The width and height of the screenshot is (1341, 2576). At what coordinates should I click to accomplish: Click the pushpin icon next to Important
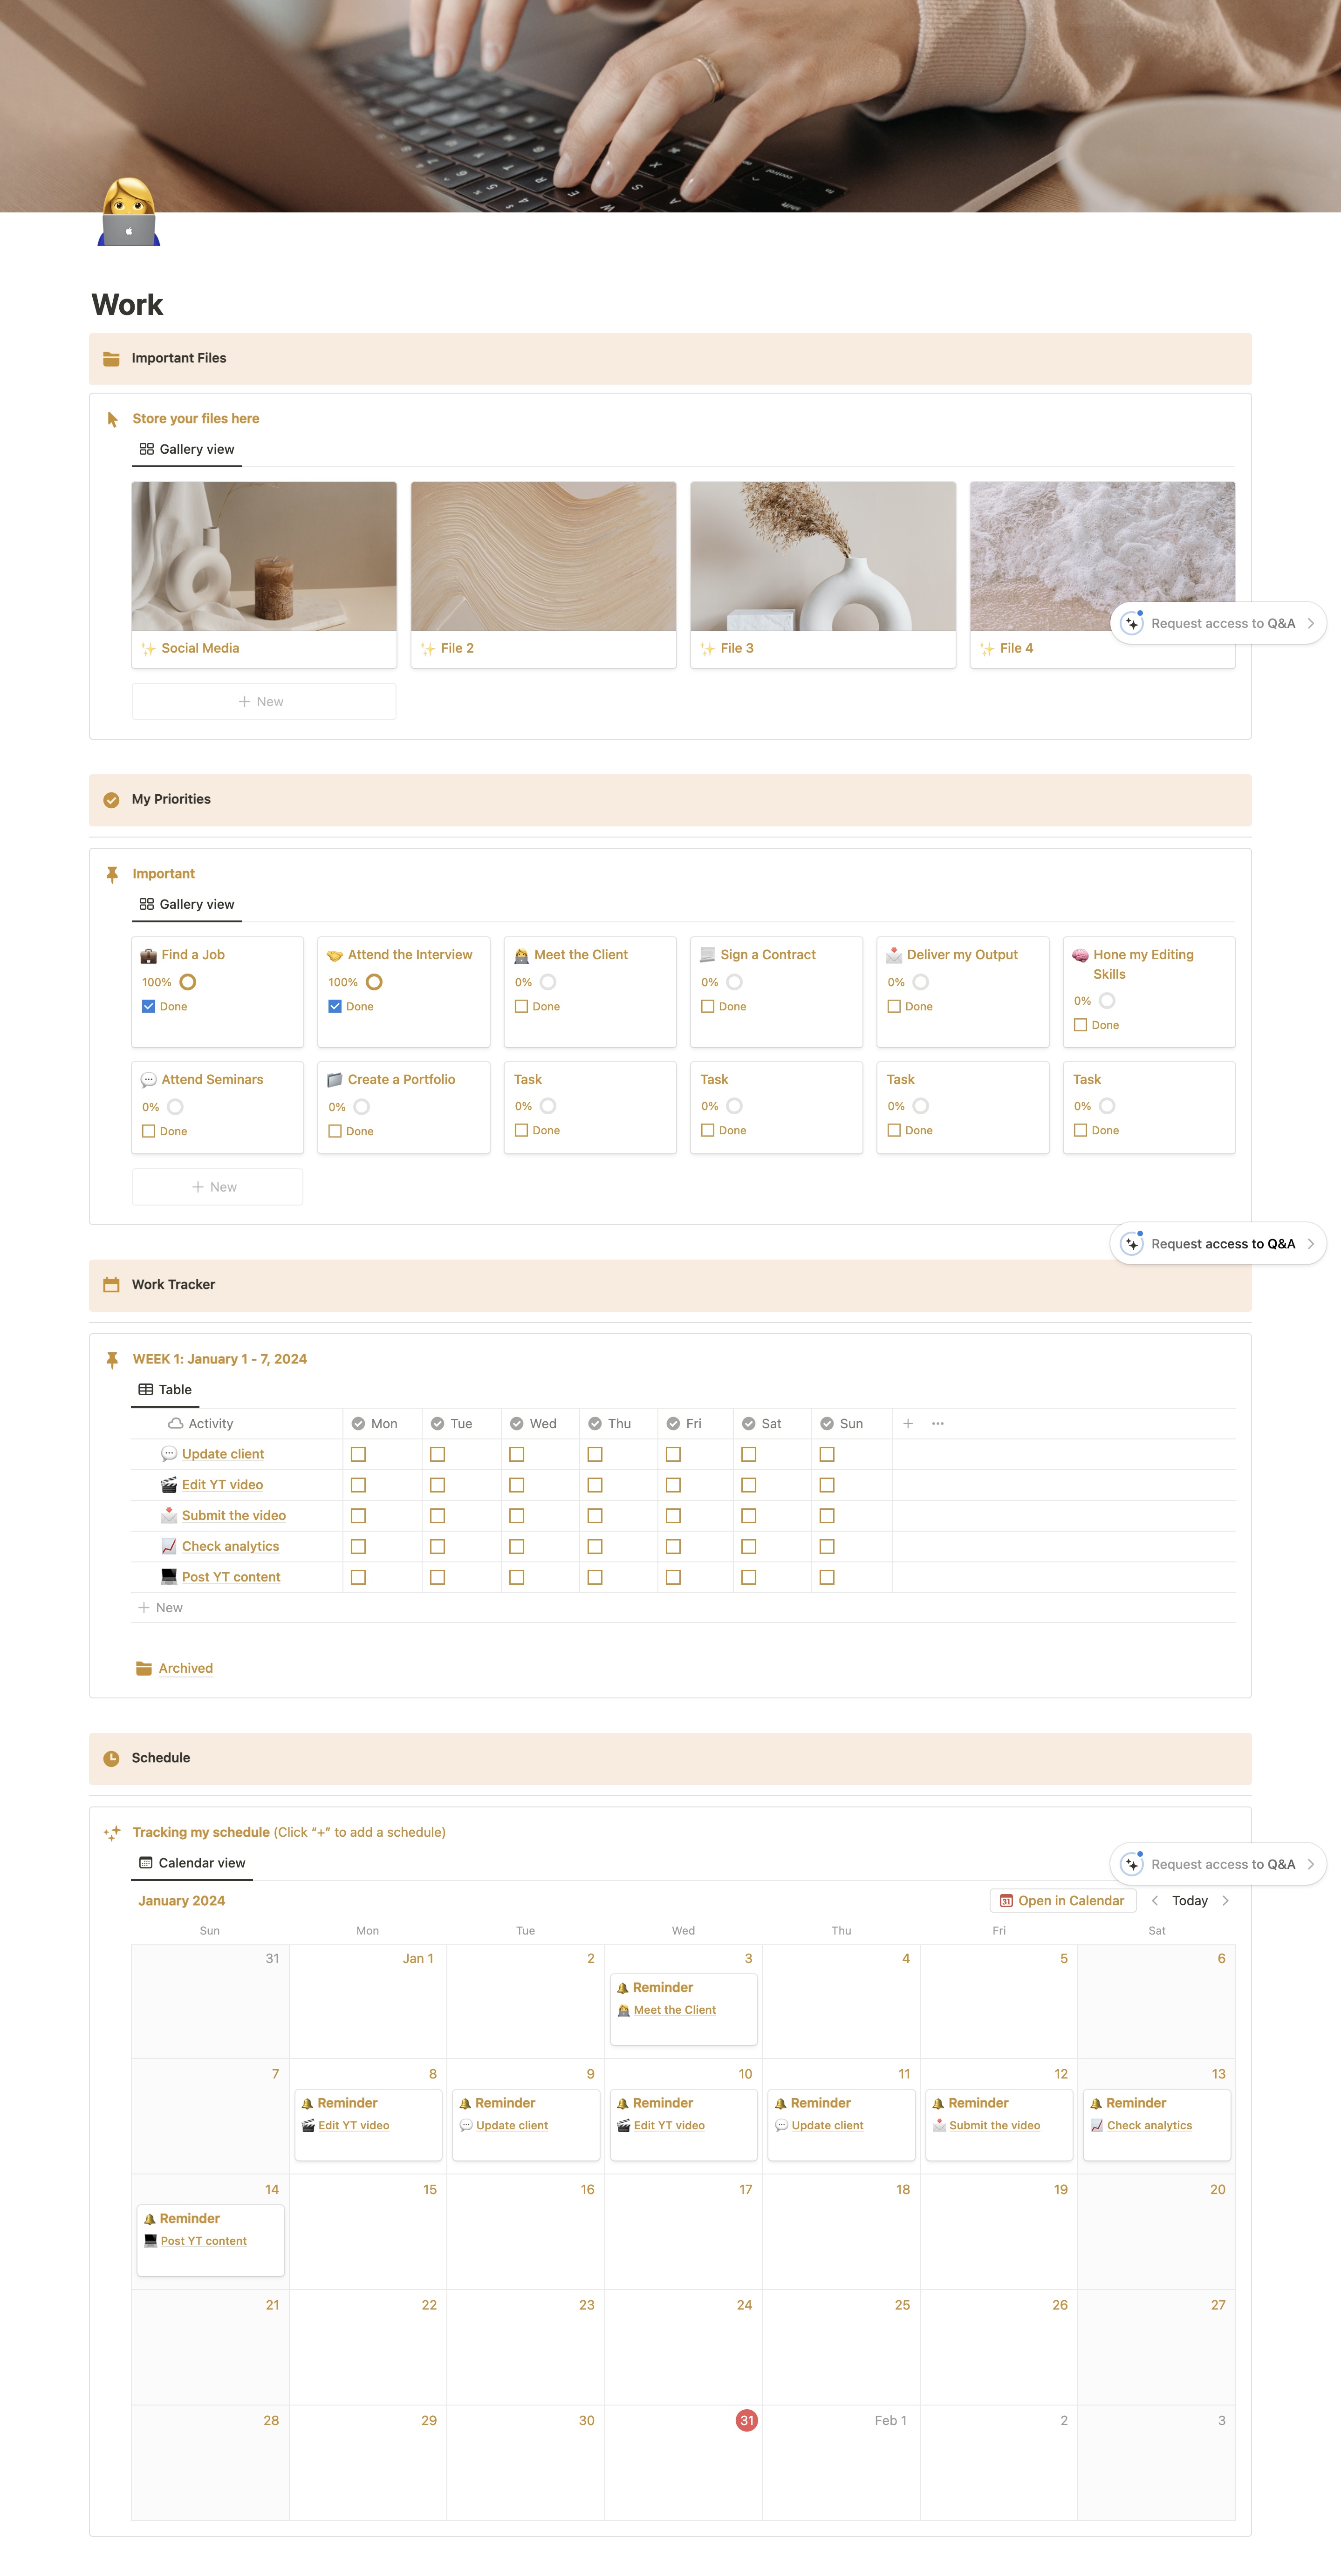point(112,874)
